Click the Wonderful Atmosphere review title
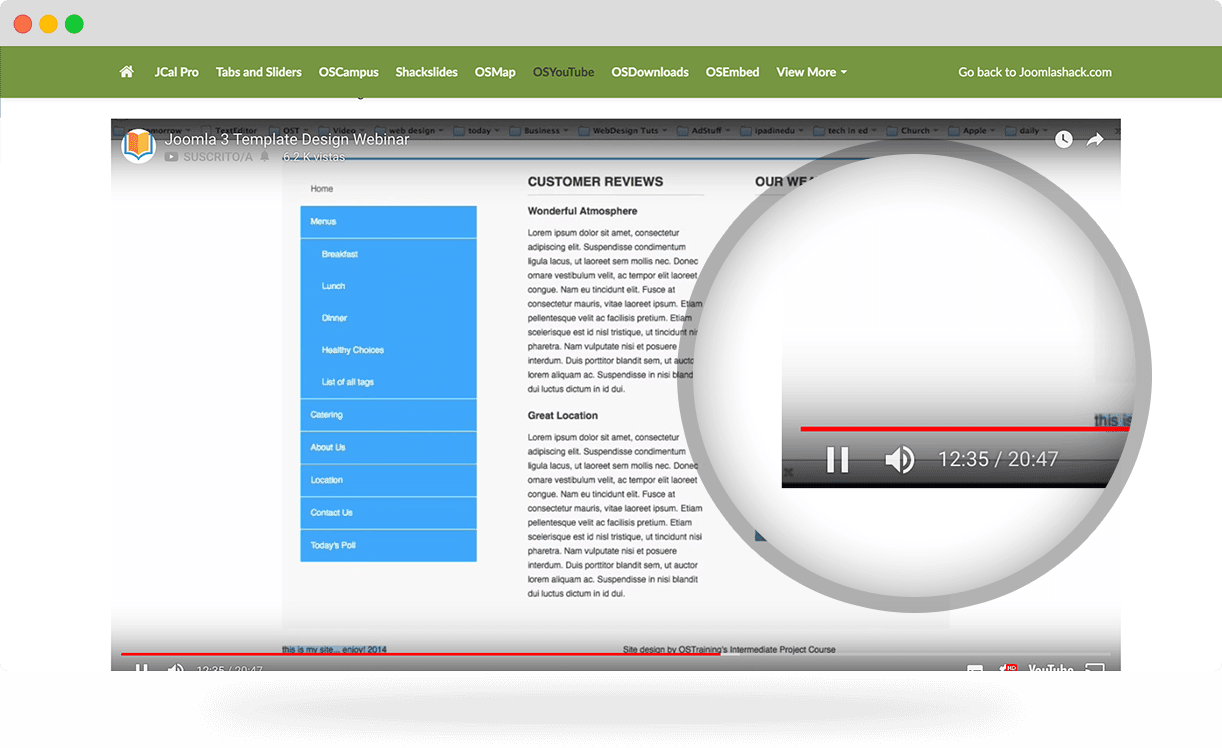 point(582,211)
